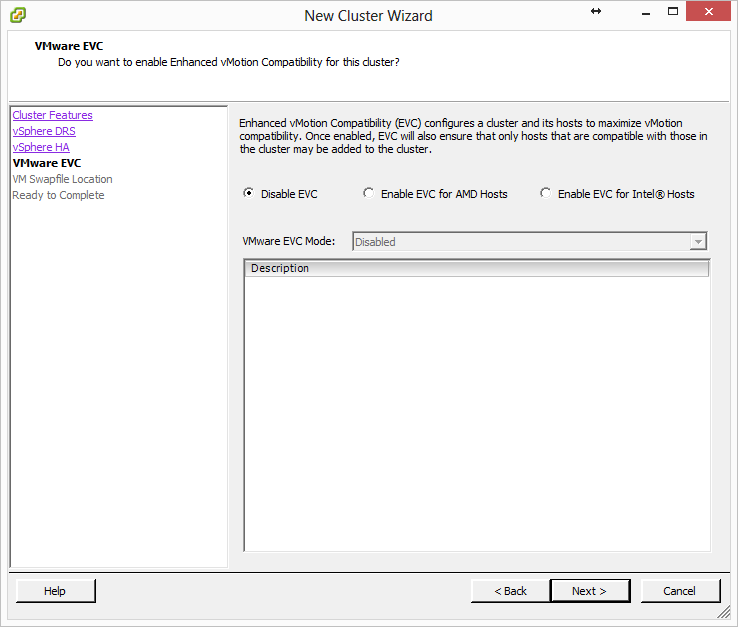Click the double-arrow icon in title bar

(596, 11)
